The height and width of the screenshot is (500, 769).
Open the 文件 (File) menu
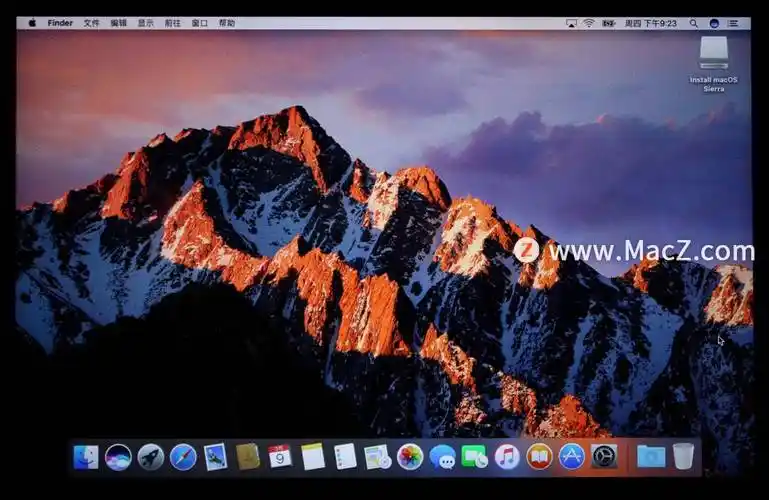point(91,23)
